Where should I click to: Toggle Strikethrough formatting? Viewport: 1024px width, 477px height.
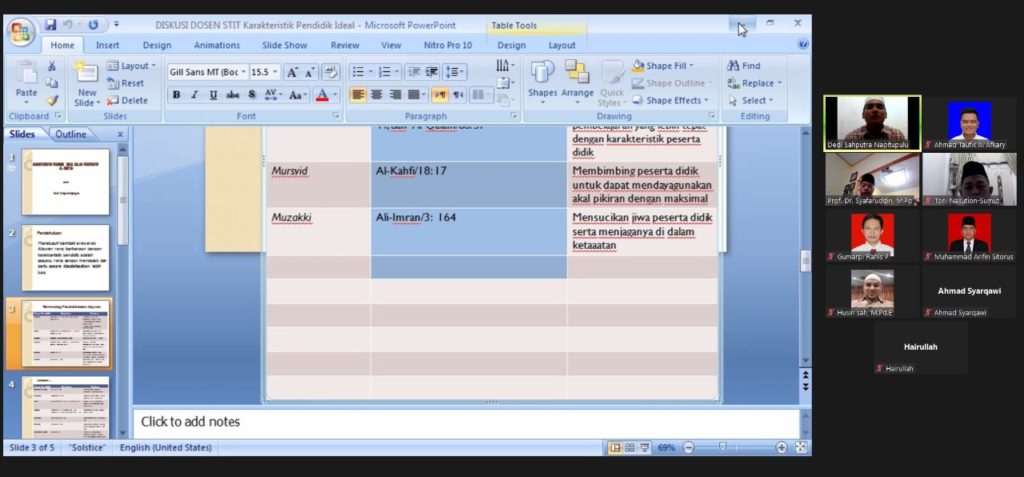click(232, 95)
